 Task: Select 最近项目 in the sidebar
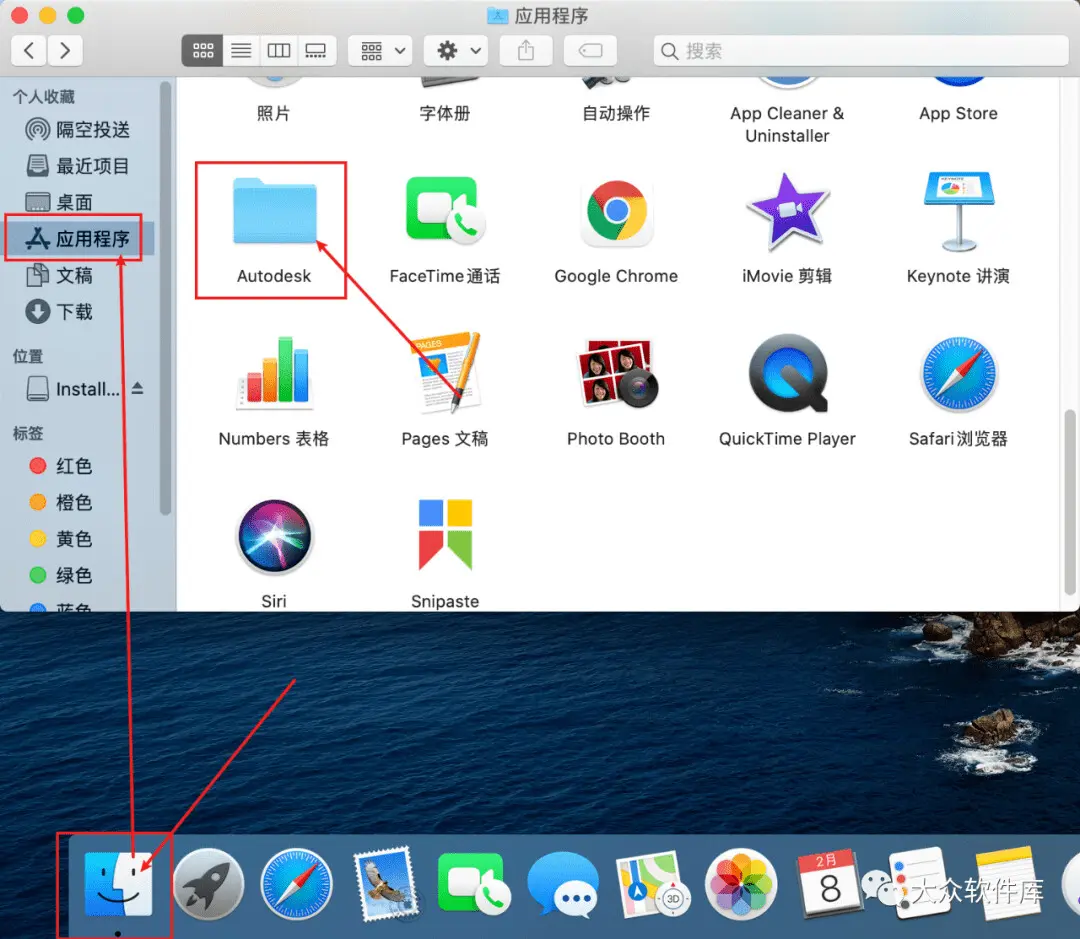coord(78,166)
